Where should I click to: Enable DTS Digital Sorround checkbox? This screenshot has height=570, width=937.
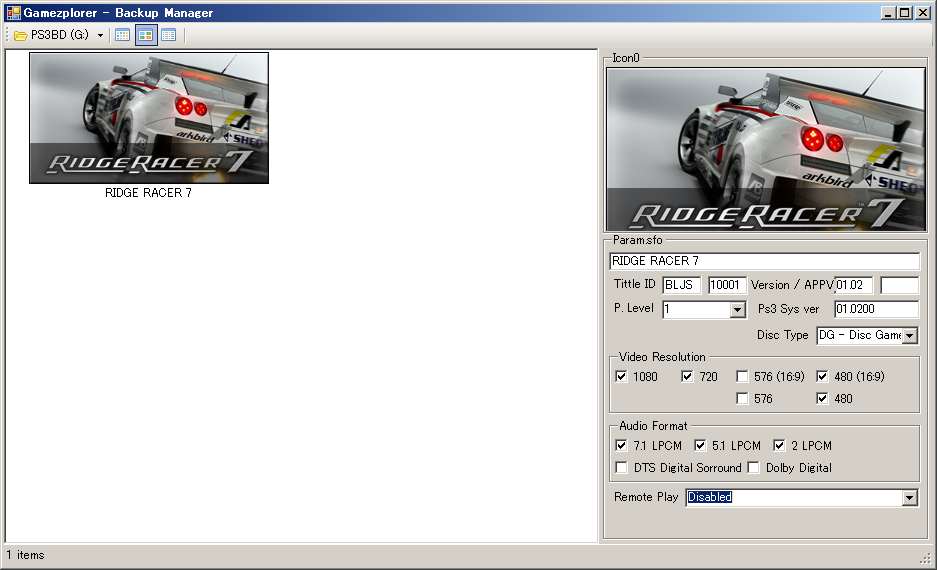click(621, 467)
